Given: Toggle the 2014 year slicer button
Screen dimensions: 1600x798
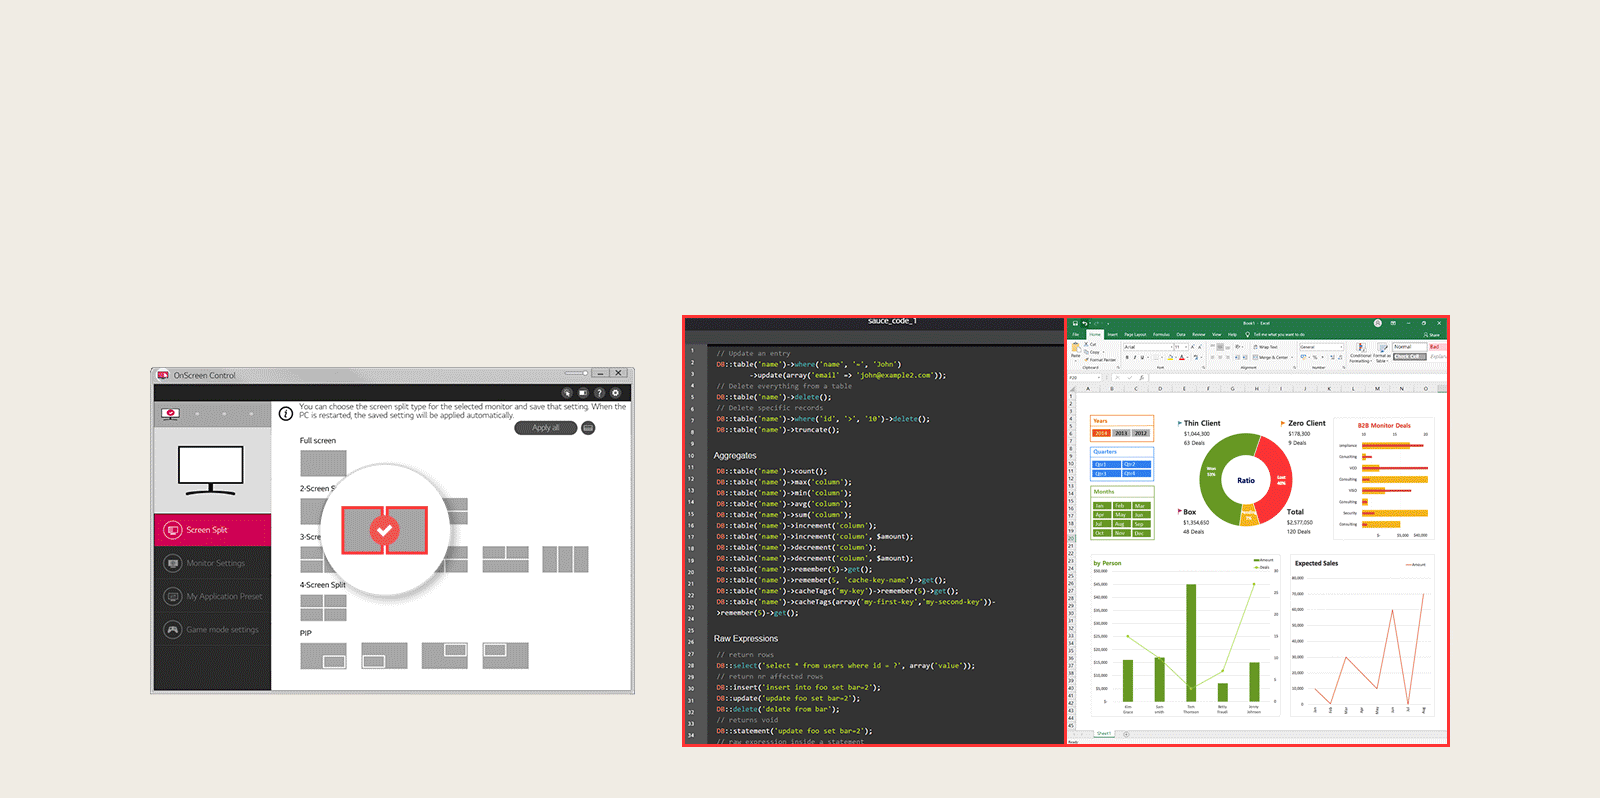Looking at the screenshot, I should 1101,433.
